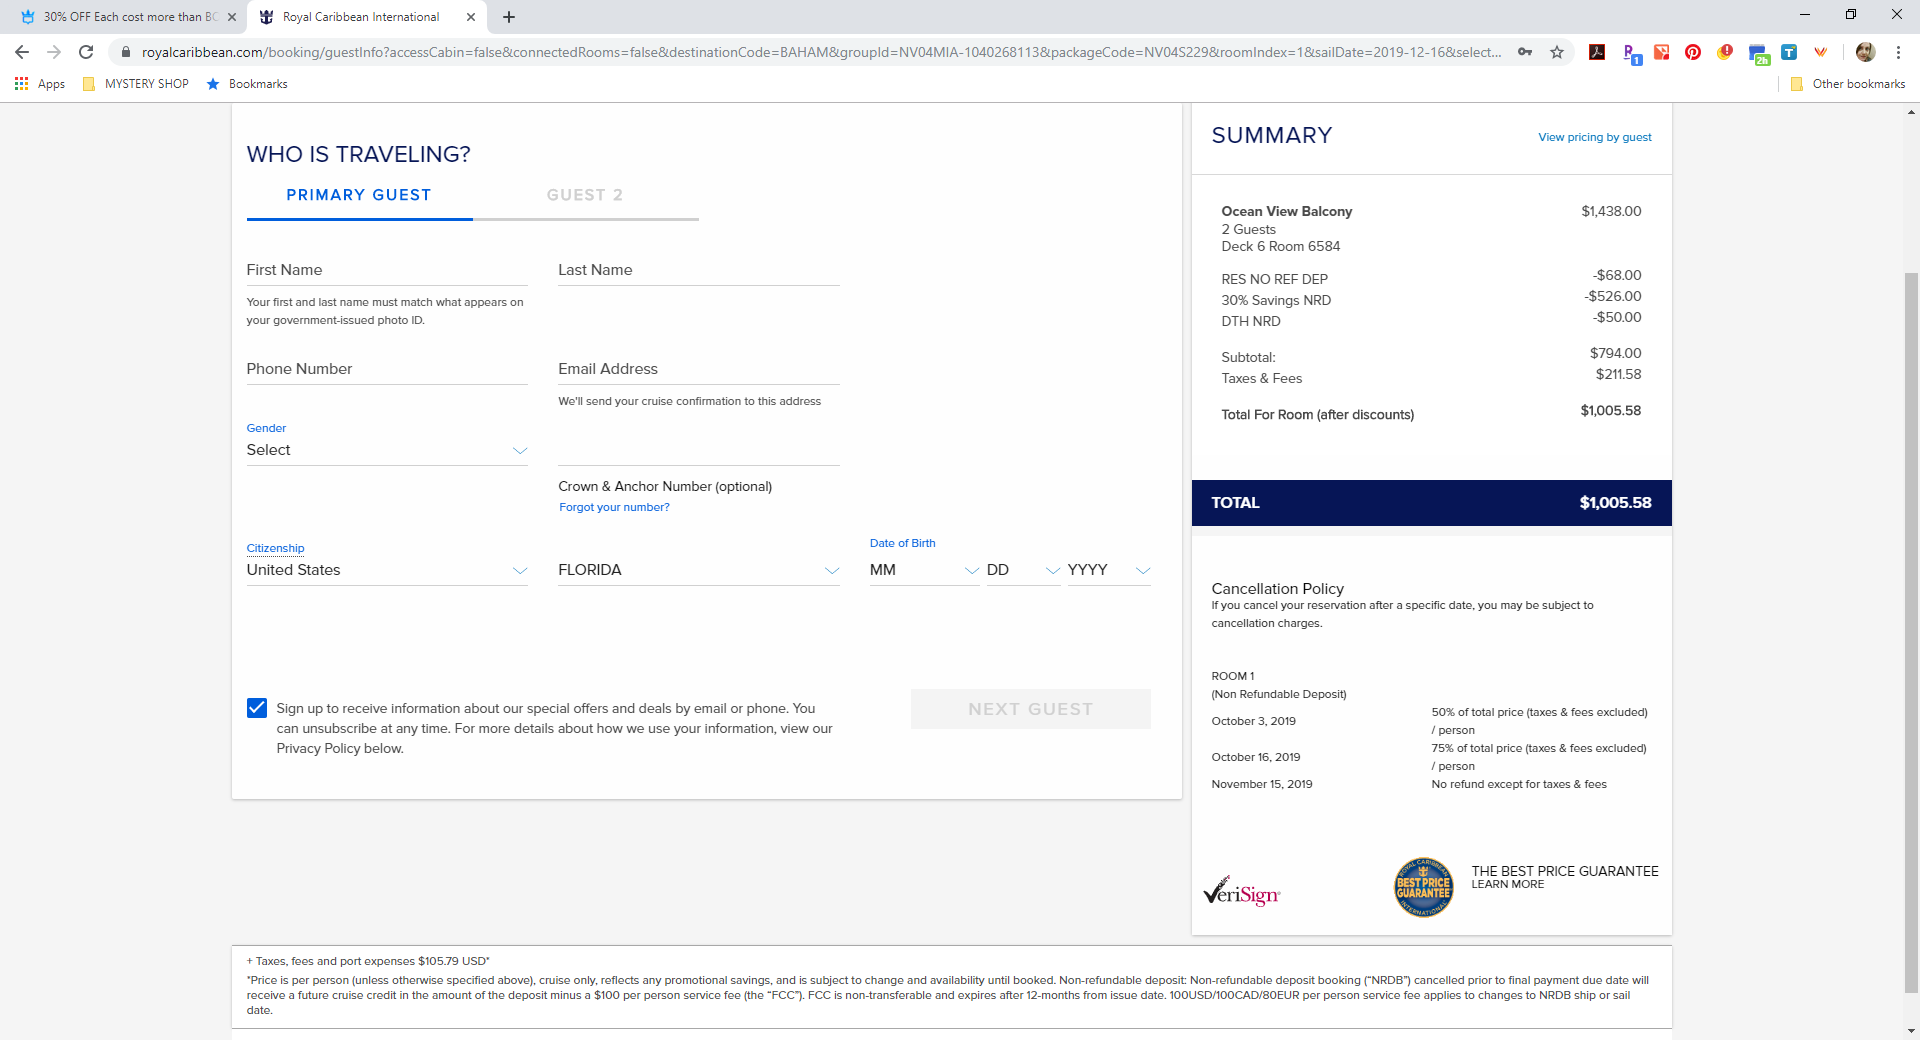Click the browser forward arrow
The height and width of the screenshot is (1040, 1920).
click(54, 52)
